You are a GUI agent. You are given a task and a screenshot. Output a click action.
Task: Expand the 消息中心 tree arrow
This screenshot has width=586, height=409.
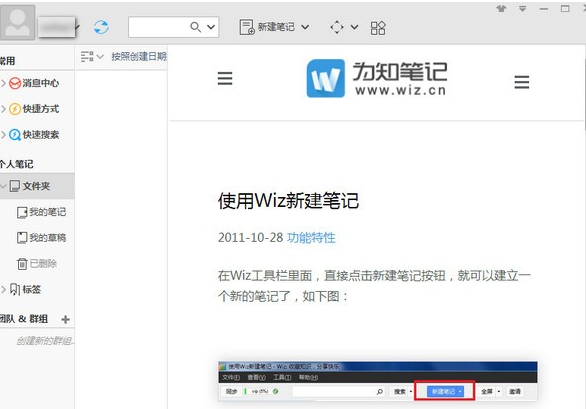click(x=3, y=83)
